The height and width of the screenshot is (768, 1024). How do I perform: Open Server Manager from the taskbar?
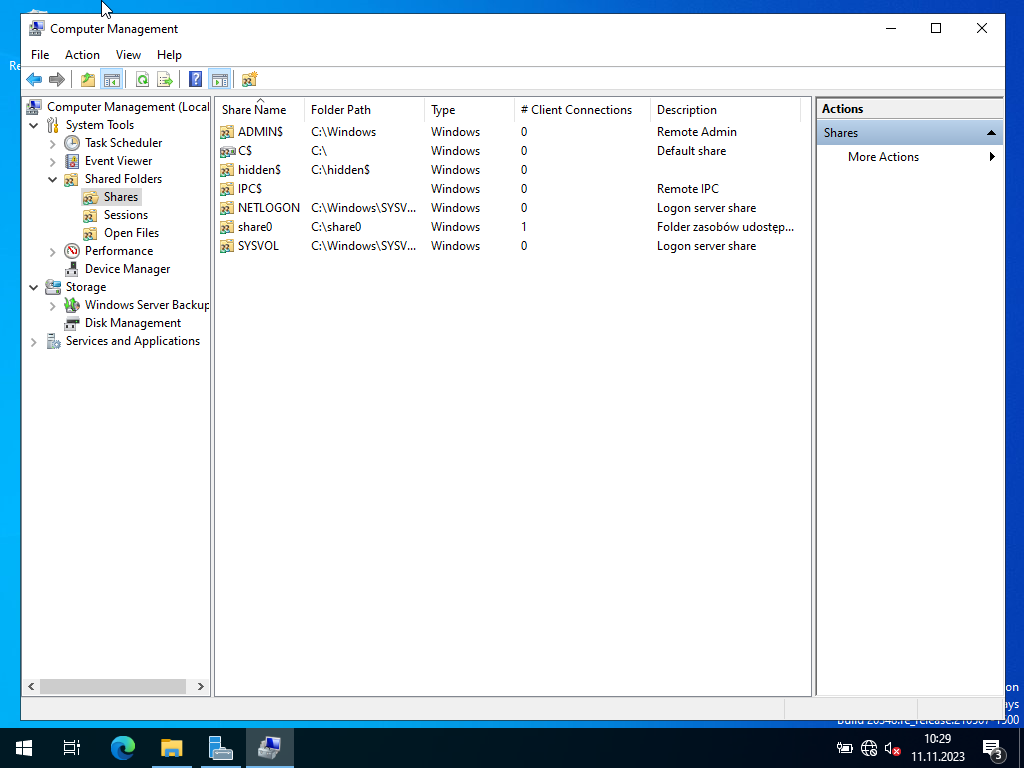coord(220,747)
